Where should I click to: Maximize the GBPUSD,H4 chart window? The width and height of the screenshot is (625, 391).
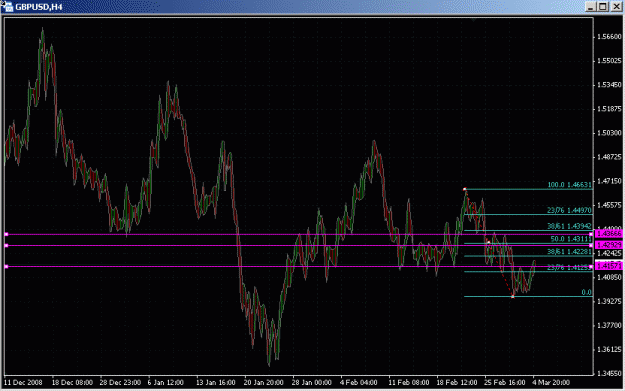(603, 7)
